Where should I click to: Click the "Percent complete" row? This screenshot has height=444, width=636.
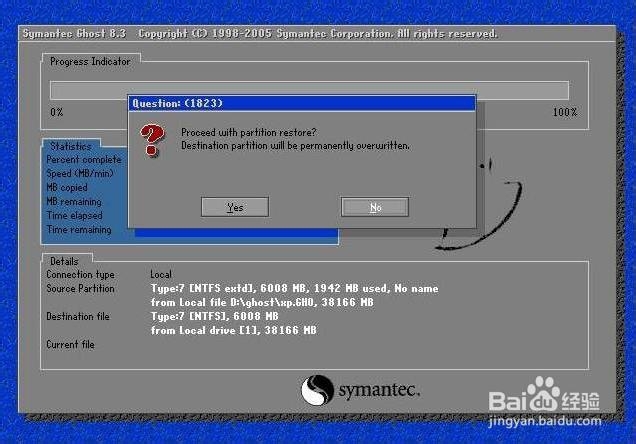84,160
